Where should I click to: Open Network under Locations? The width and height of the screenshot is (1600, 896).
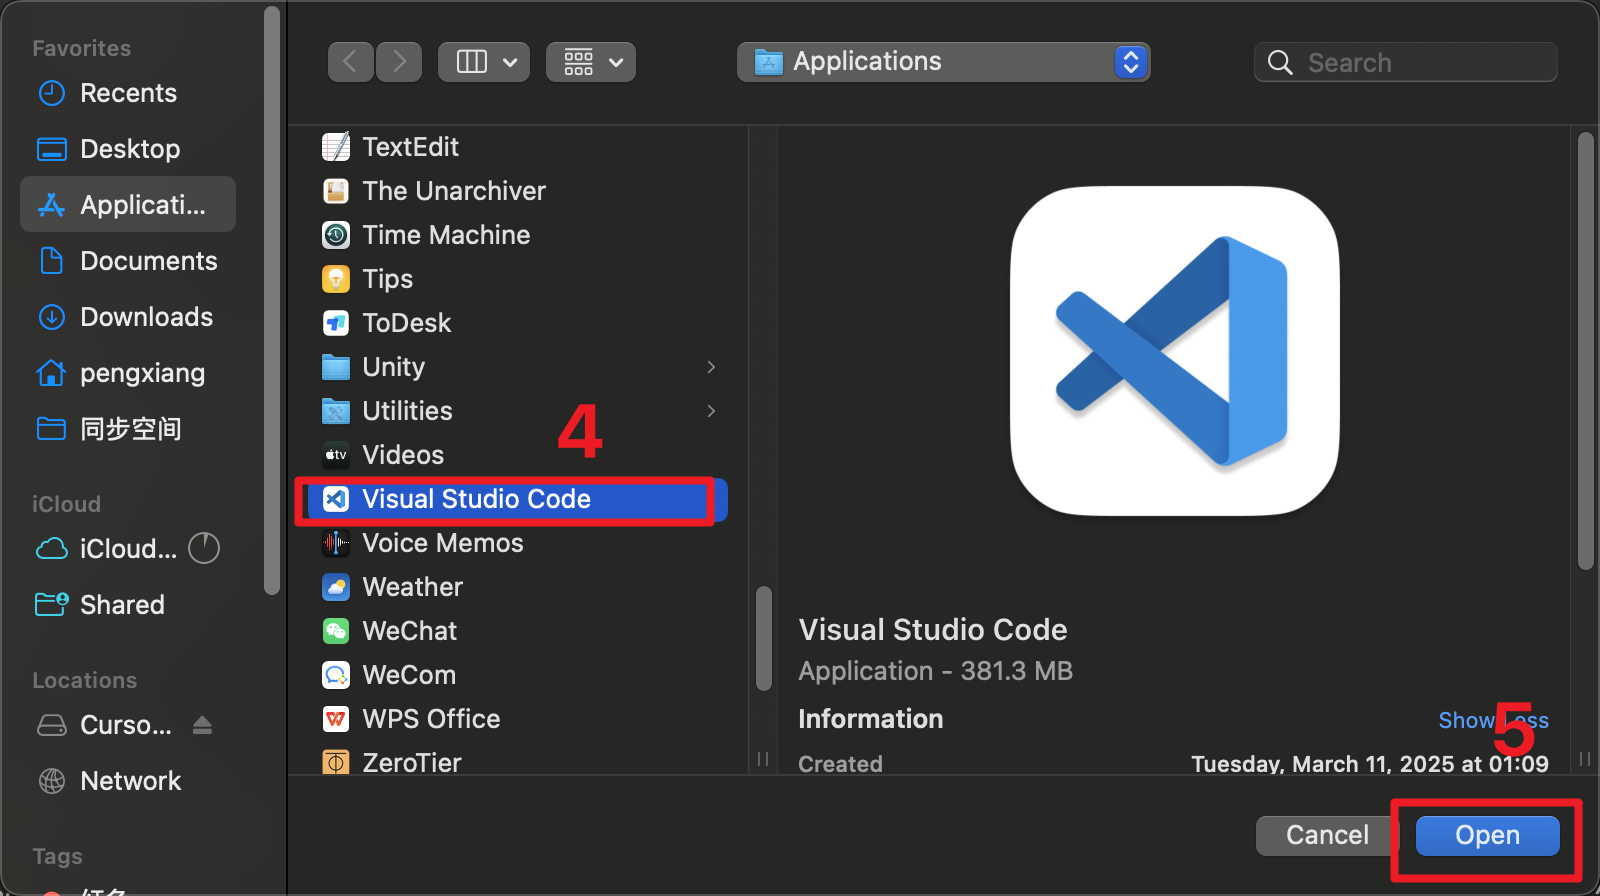(128, 781)
